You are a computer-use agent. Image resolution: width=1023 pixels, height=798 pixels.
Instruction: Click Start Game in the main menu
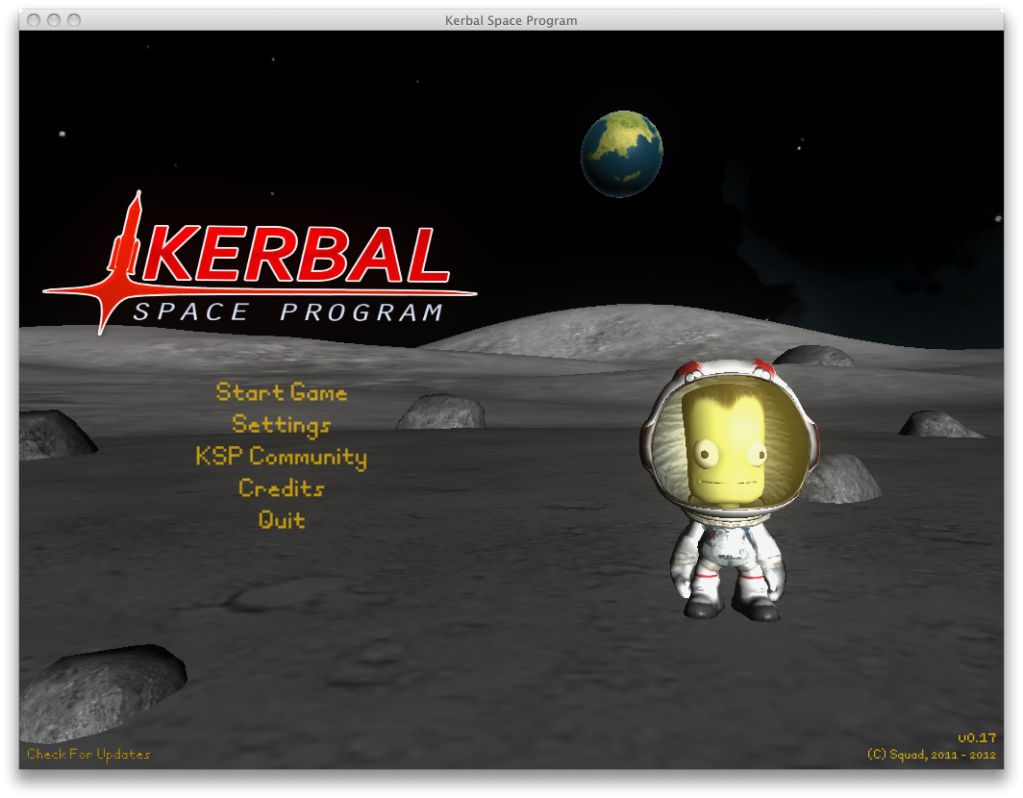[x=281, y=392]
